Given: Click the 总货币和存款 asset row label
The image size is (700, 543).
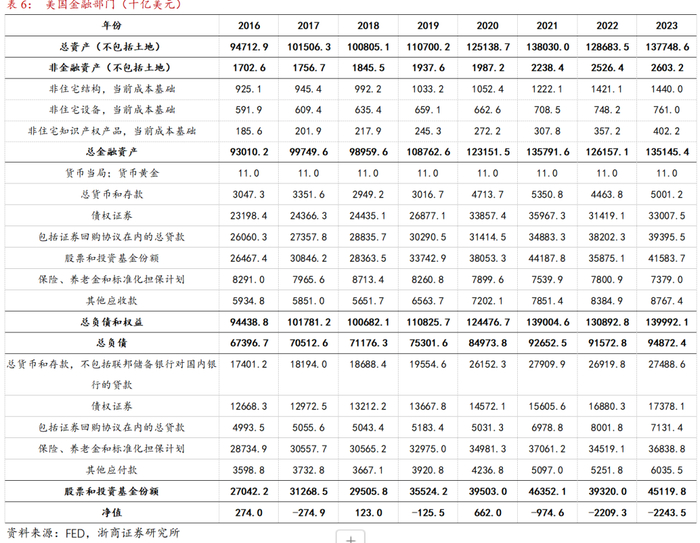Looking at the screenshot, I should (x=112, y=194).
